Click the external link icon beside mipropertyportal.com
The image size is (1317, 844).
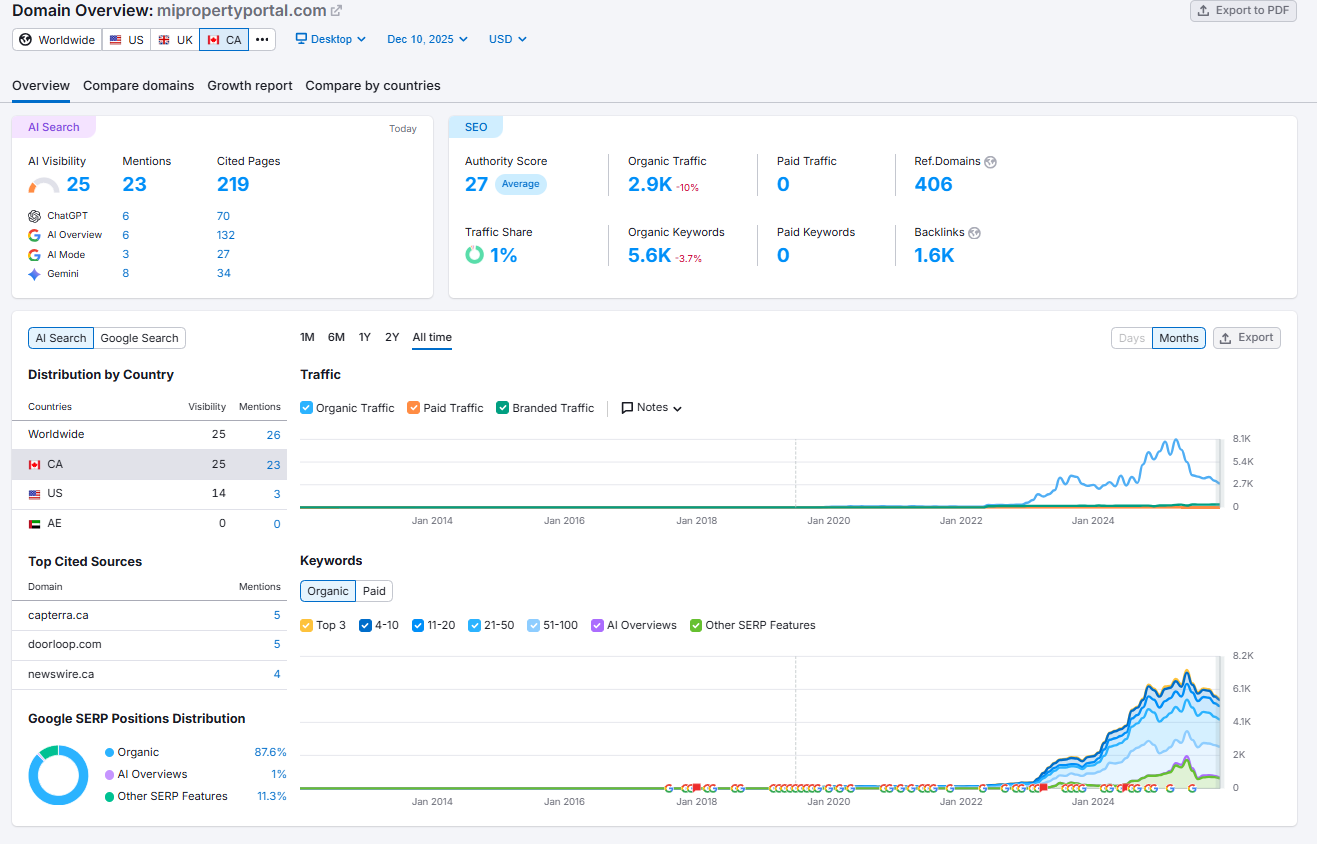[335, 10]
